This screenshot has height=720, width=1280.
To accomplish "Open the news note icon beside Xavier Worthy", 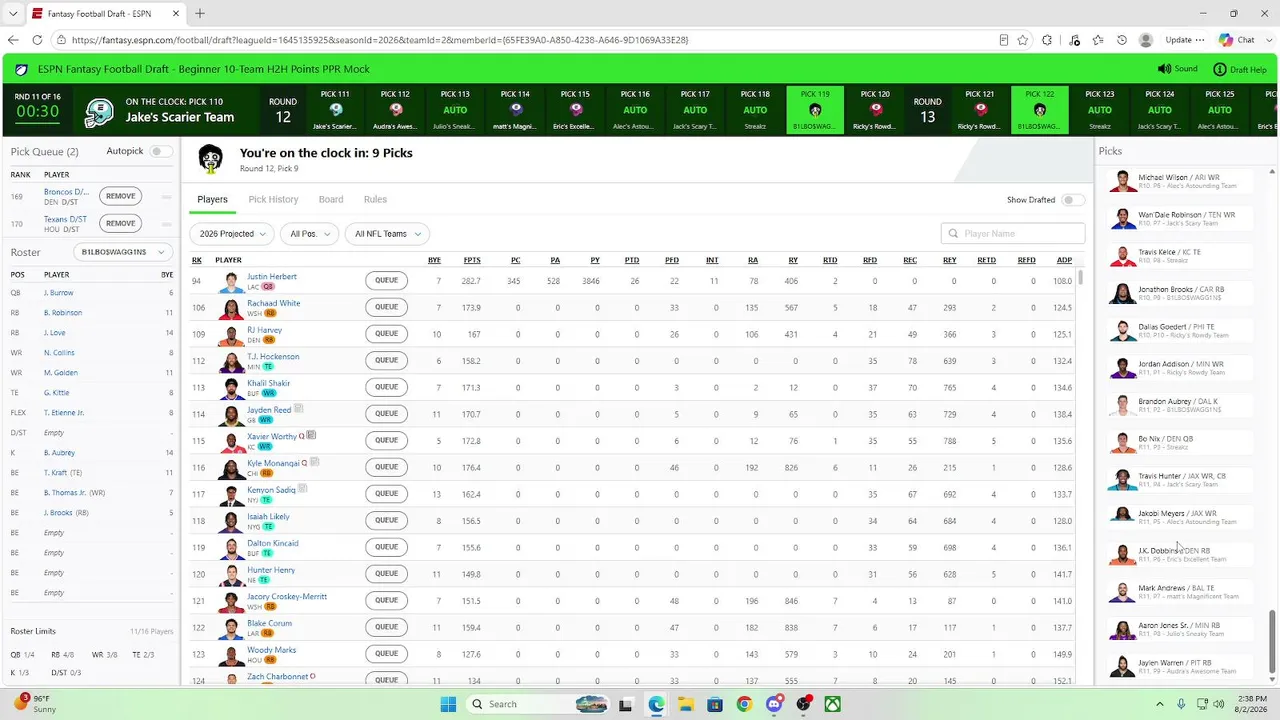I will (x=312, y=436).
